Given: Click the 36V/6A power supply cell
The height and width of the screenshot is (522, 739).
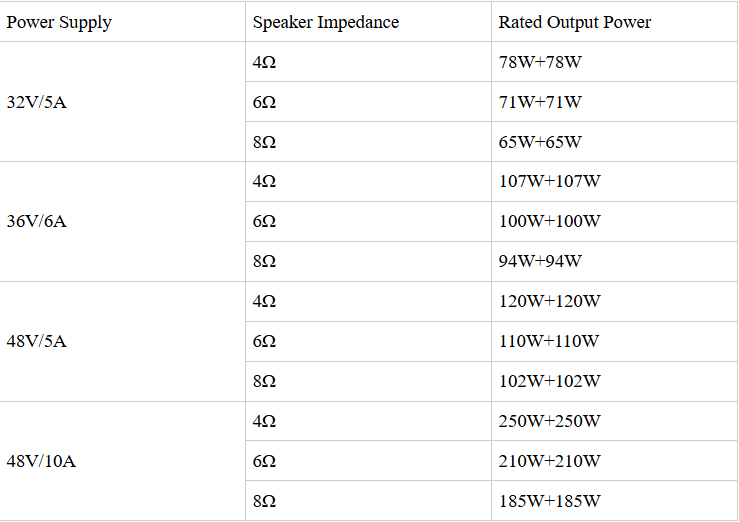Looking at the screenshot, I should point(36,222).
